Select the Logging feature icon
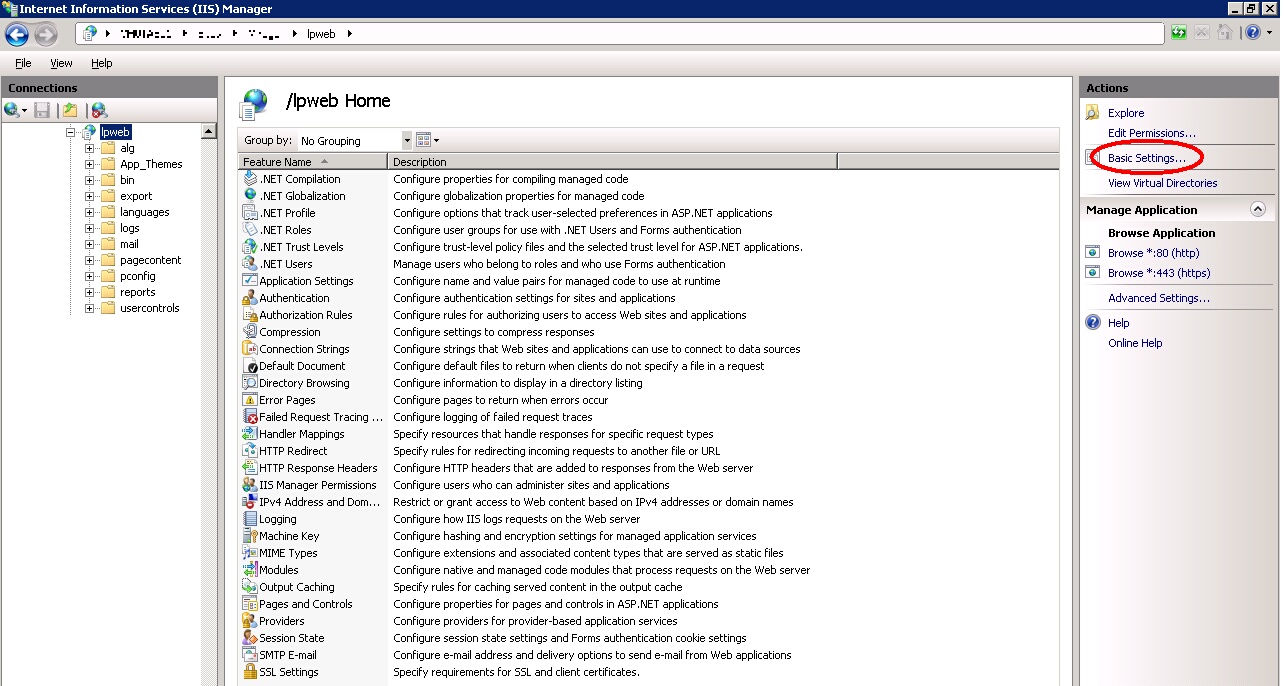This screenshot has width=1284, height=686. coord(250,519)
